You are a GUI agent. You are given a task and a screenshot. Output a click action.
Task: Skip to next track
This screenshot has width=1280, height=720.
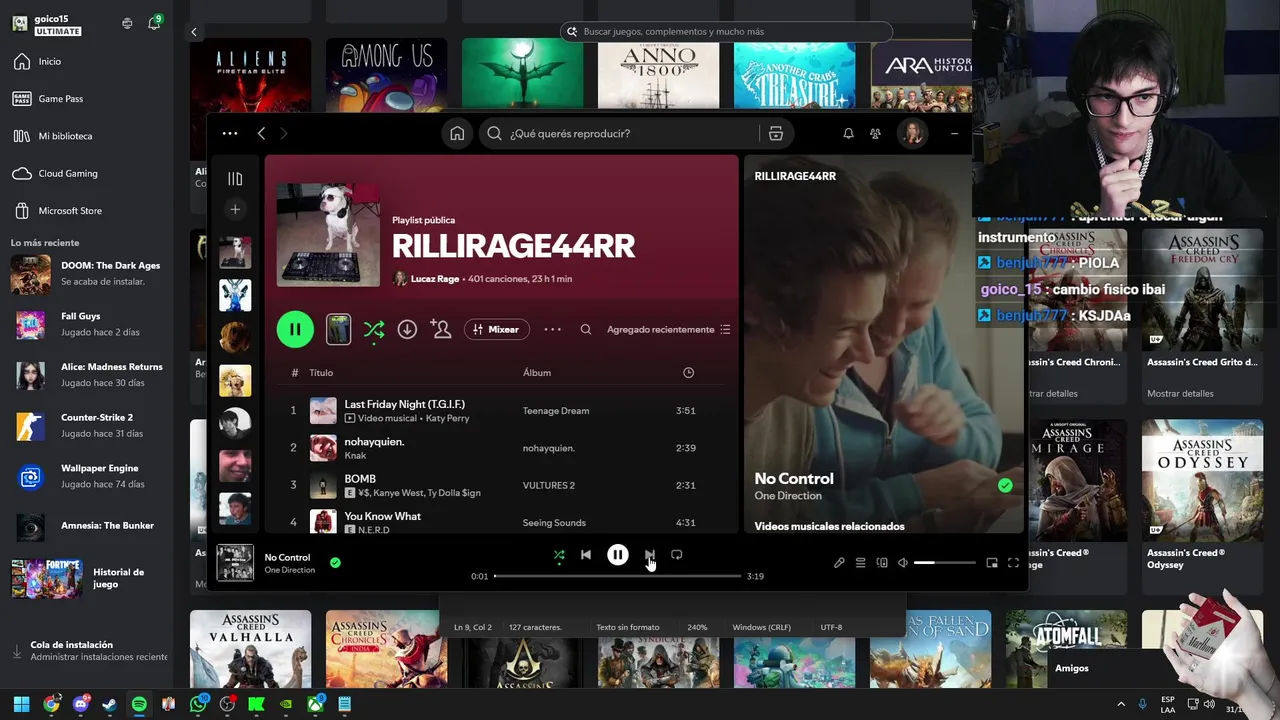650,555
